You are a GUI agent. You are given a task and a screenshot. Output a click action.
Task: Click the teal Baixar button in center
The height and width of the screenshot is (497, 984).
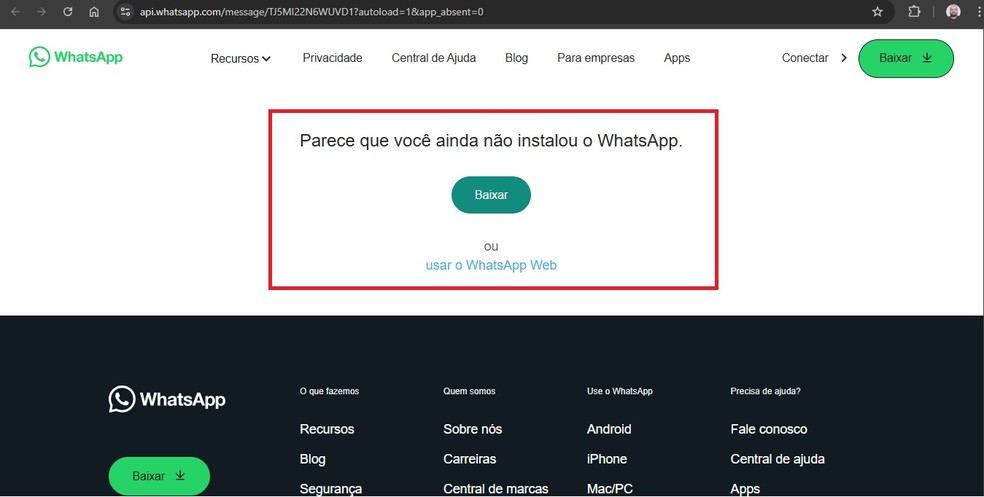[491, 195]
